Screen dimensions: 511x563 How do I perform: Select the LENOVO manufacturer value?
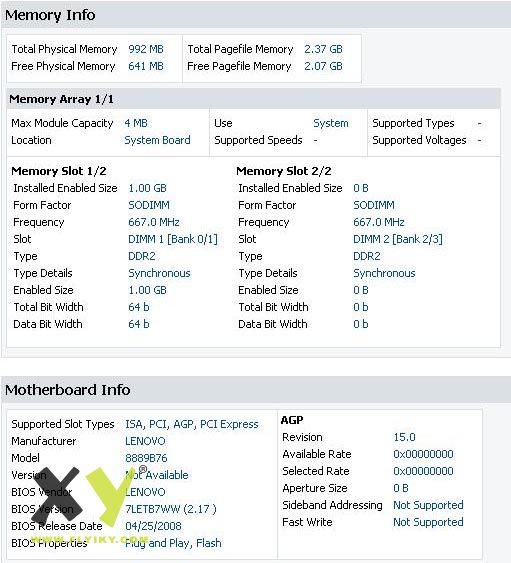pos(145,441)
